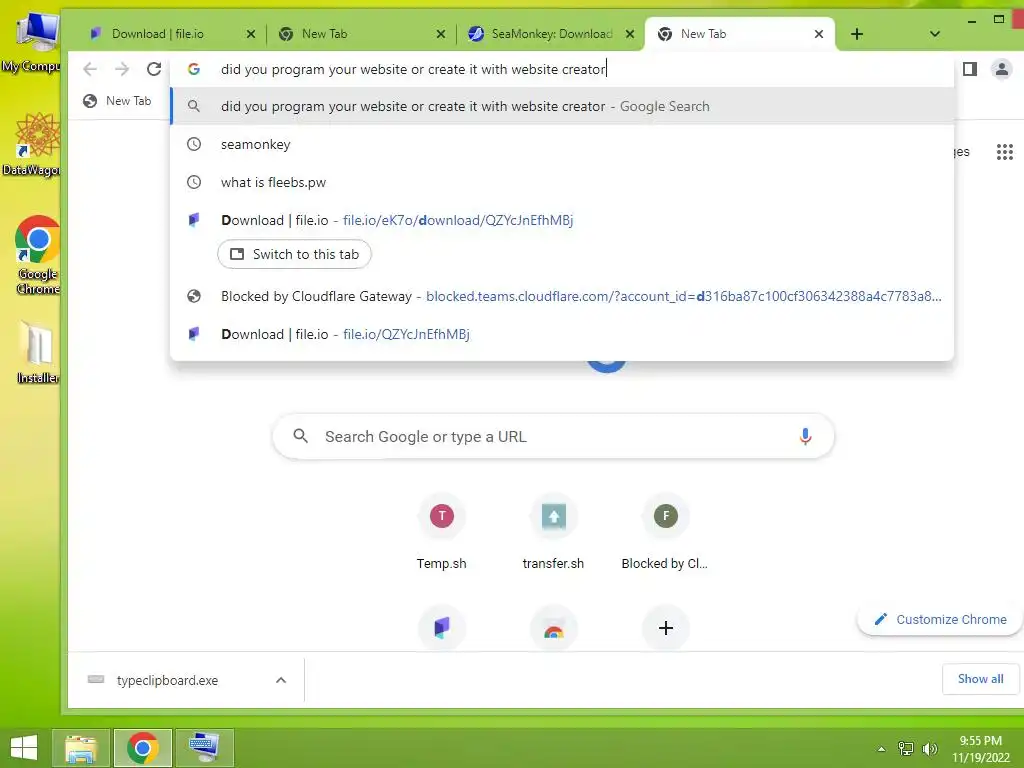Close the New Tab left of SeaMonkey
The width and height of the screenshot is (1024, 768).
441,34
